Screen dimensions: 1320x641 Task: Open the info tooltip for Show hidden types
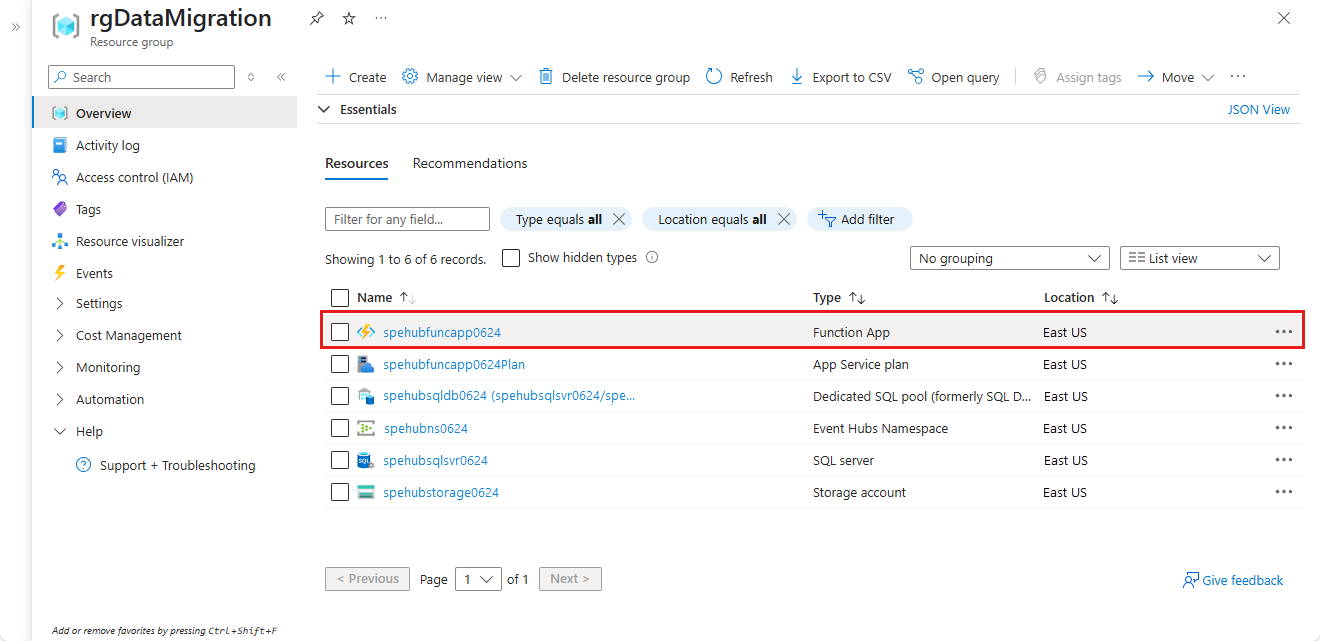click(x=652, y=257)
